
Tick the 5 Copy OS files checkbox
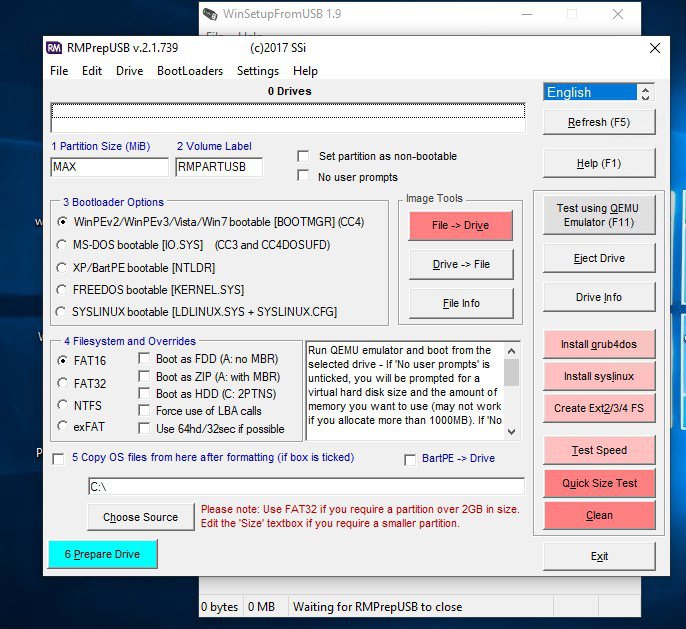(58, 459)
